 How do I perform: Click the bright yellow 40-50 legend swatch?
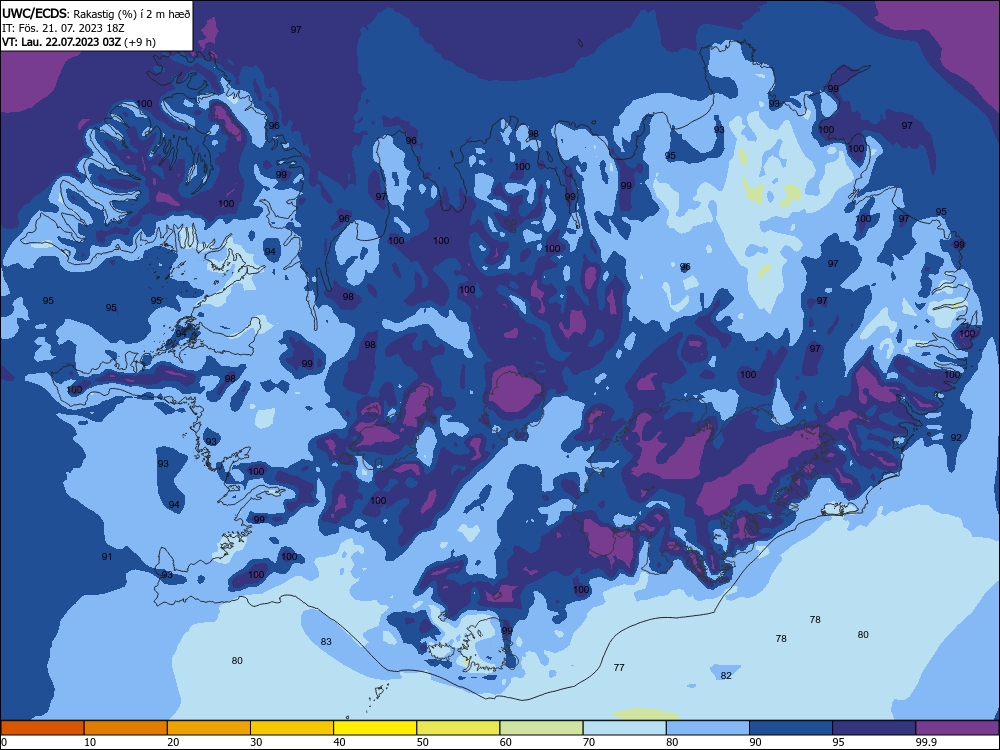tap(375, 728)
